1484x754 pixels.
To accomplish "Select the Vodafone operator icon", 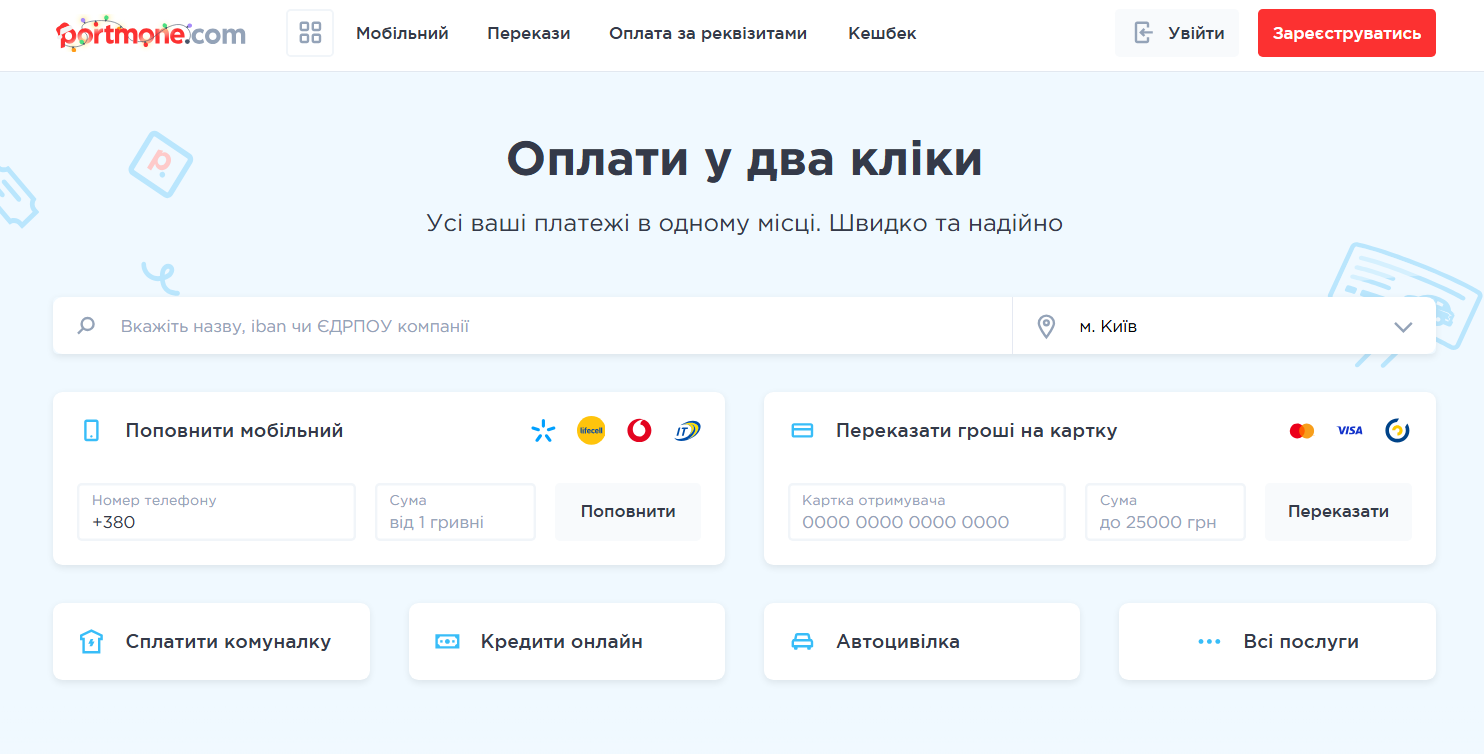I will click(x=639, y=431).
